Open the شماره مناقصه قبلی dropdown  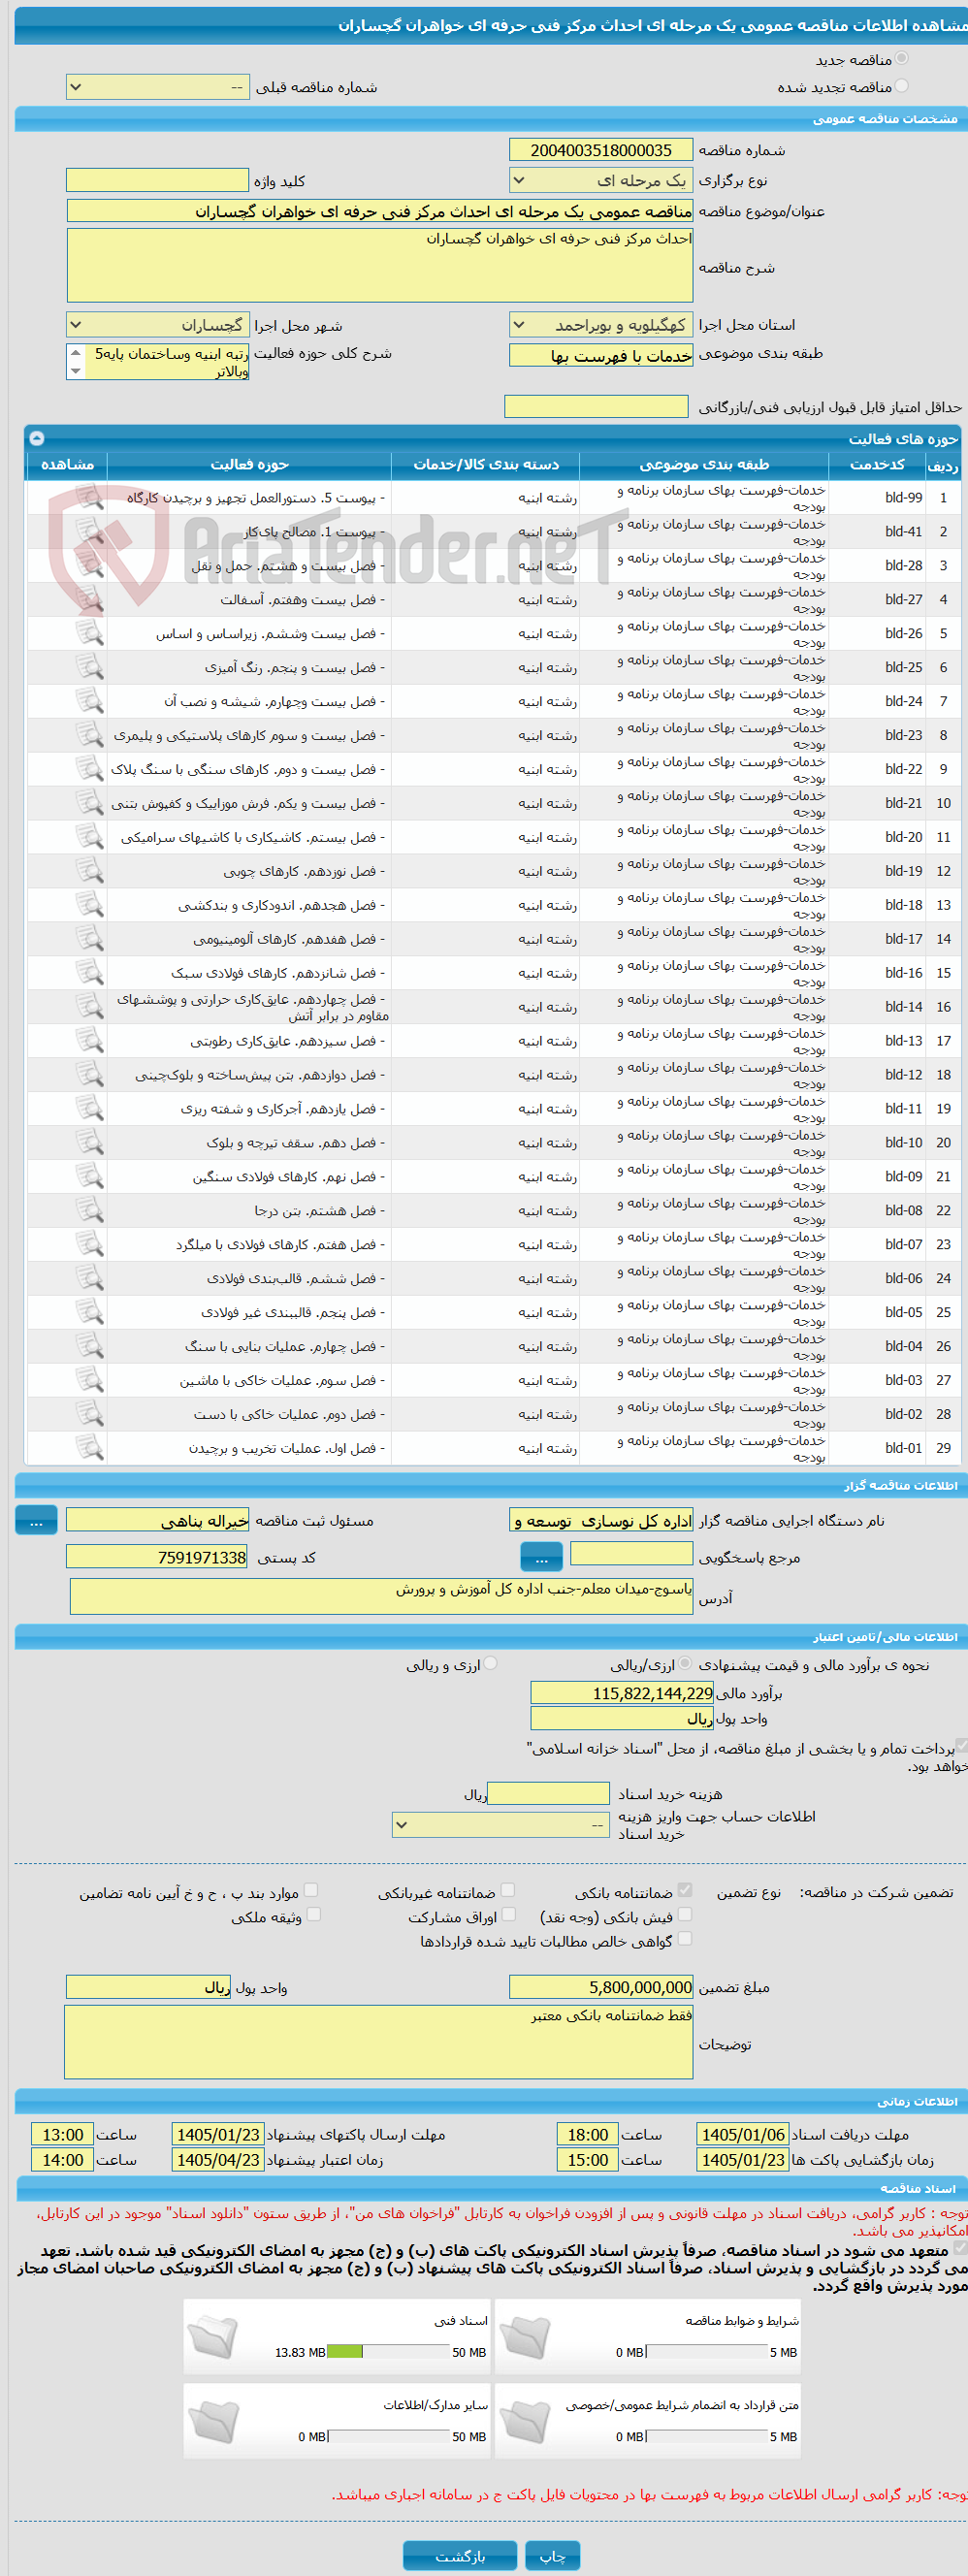tap(157, 87)
